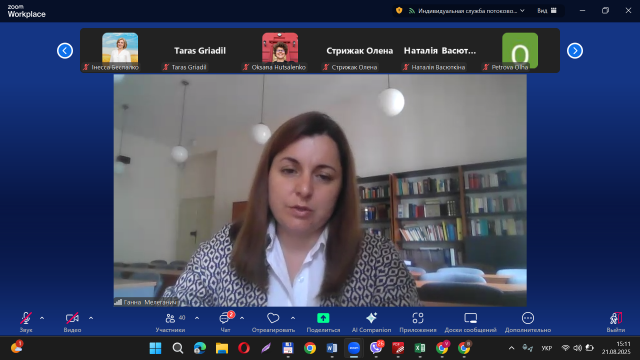Open the feather app icon in taskbar

(266, 348)
